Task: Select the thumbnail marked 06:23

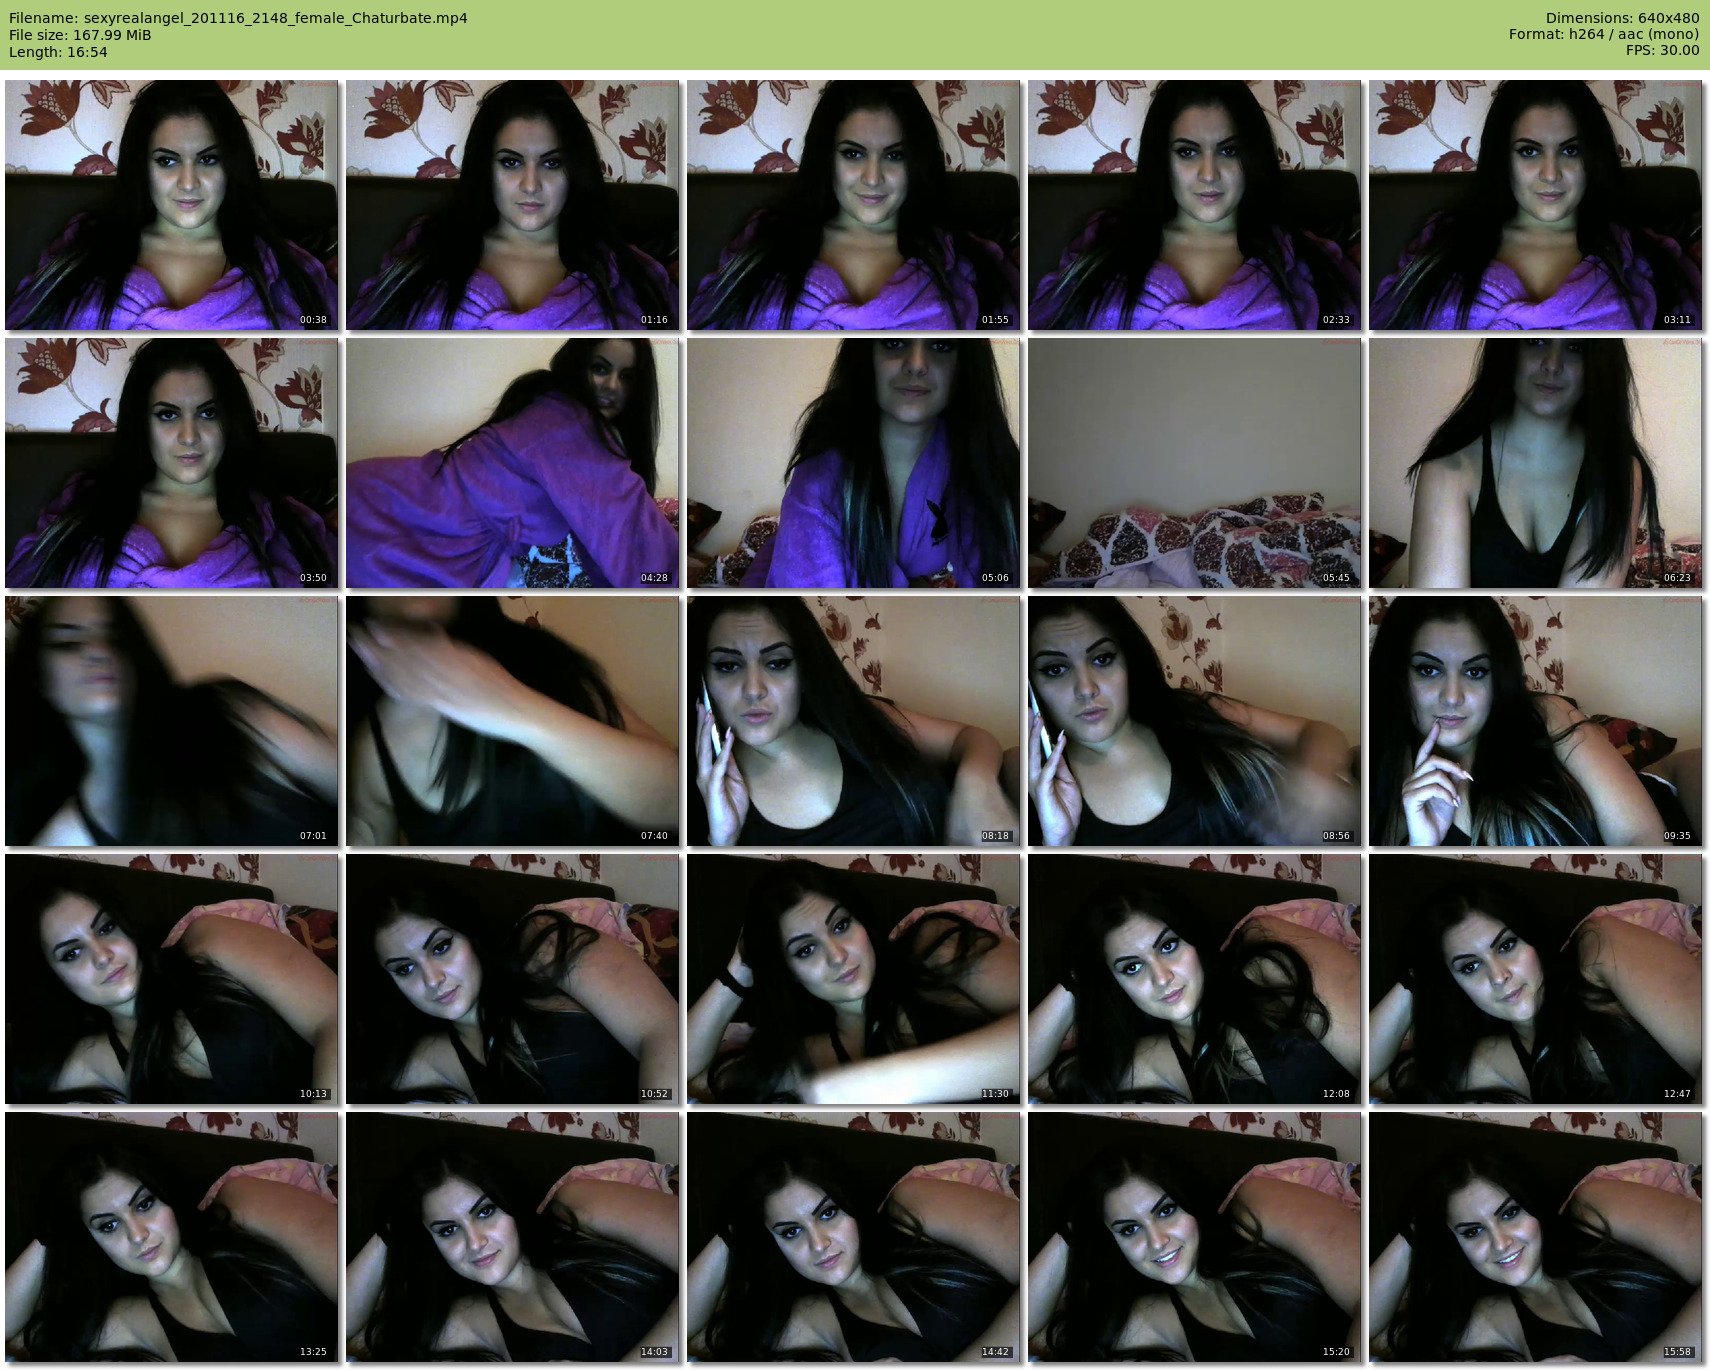Action: coord(1535,463)
